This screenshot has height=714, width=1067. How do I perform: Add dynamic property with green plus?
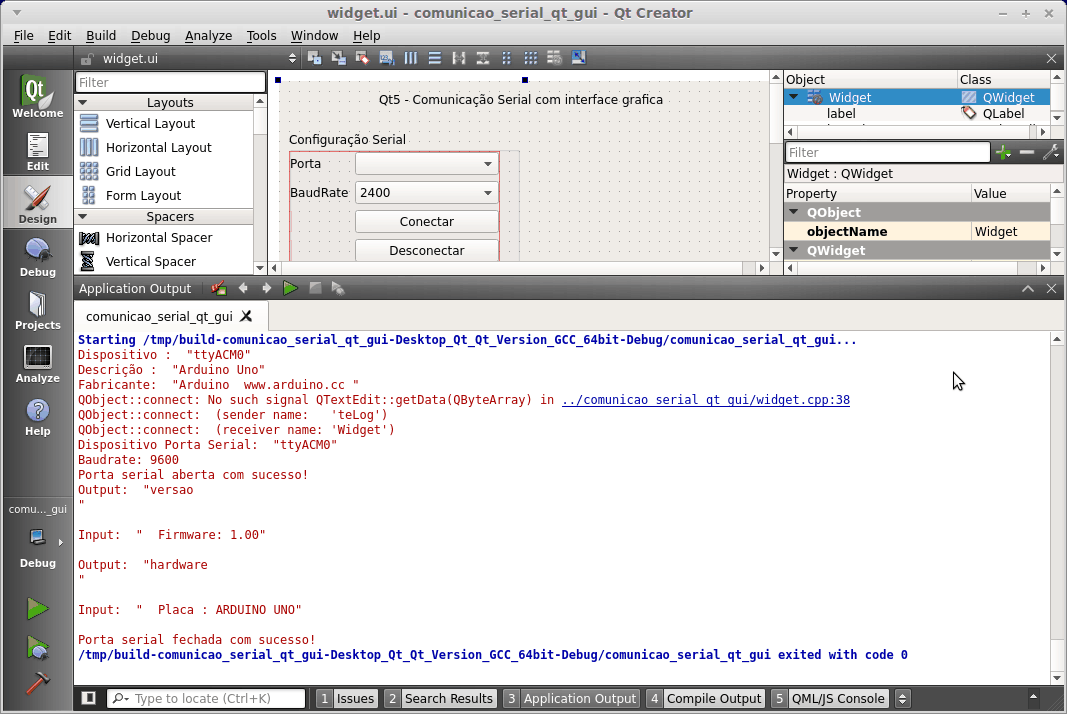point(1003,152)
